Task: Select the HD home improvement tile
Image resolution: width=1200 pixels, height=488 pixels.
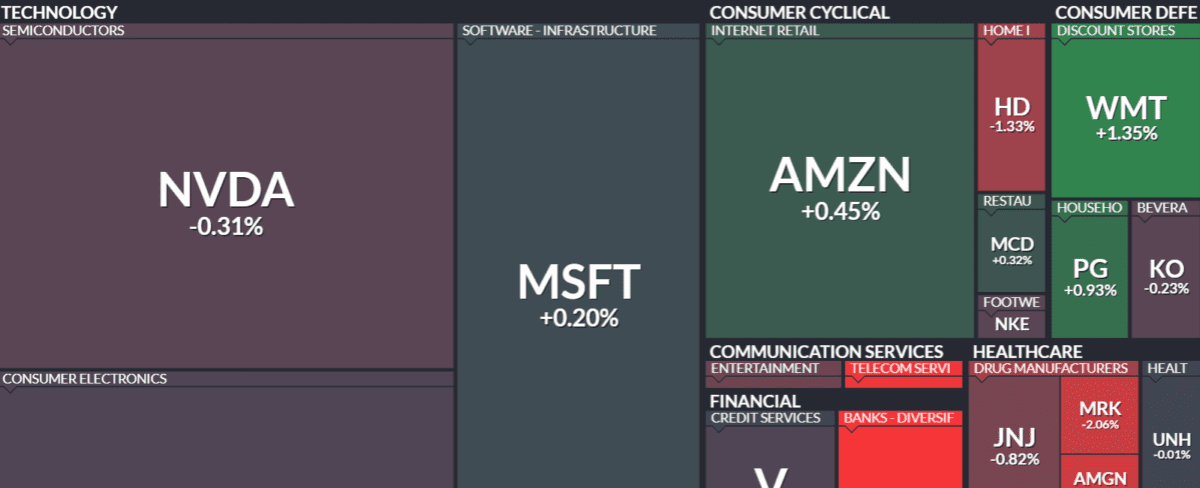Action: tap(1011, 113)
